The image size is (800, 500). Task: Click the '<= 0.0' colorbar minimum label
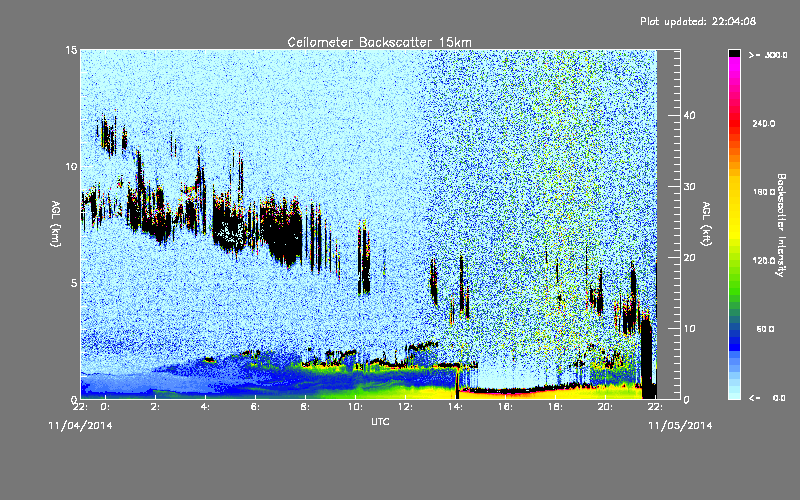click(768, 397)
